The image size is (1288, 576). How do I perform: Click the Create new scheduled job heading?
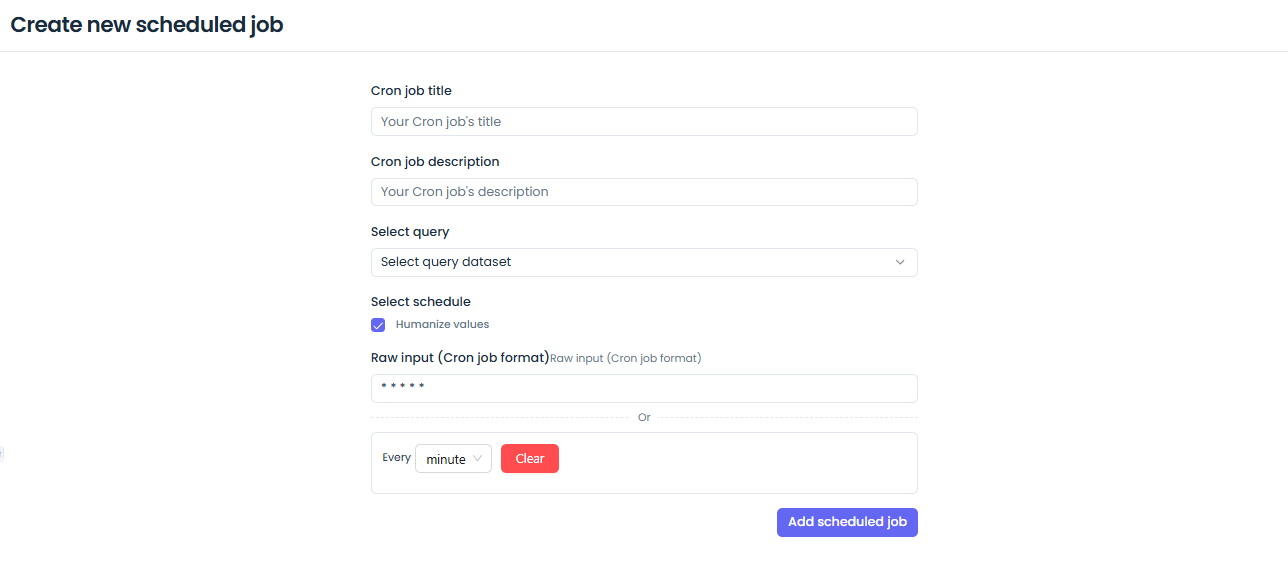click(x=145, y=24)
